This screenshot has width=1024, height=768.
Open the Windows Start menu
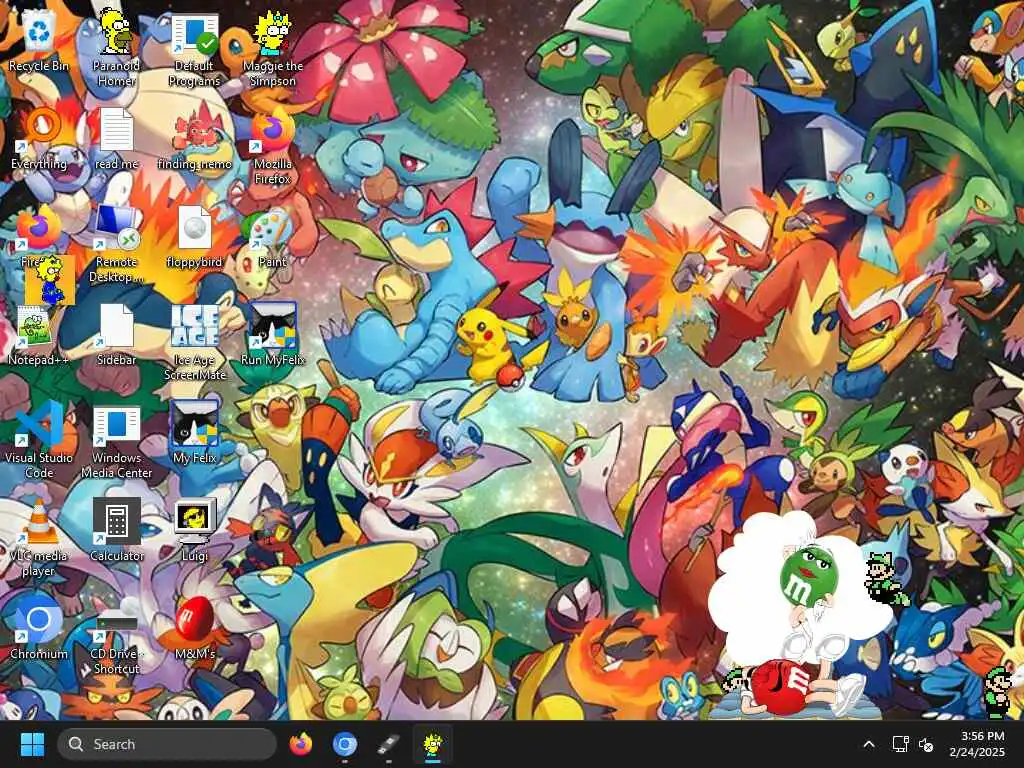click(x=32, y=744)
